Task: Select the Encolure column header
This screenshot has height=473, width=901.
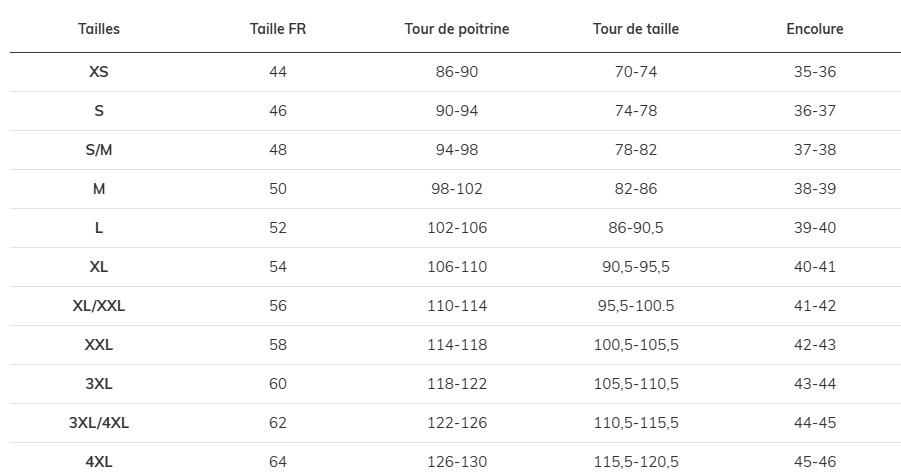Action: click(815, 29)
